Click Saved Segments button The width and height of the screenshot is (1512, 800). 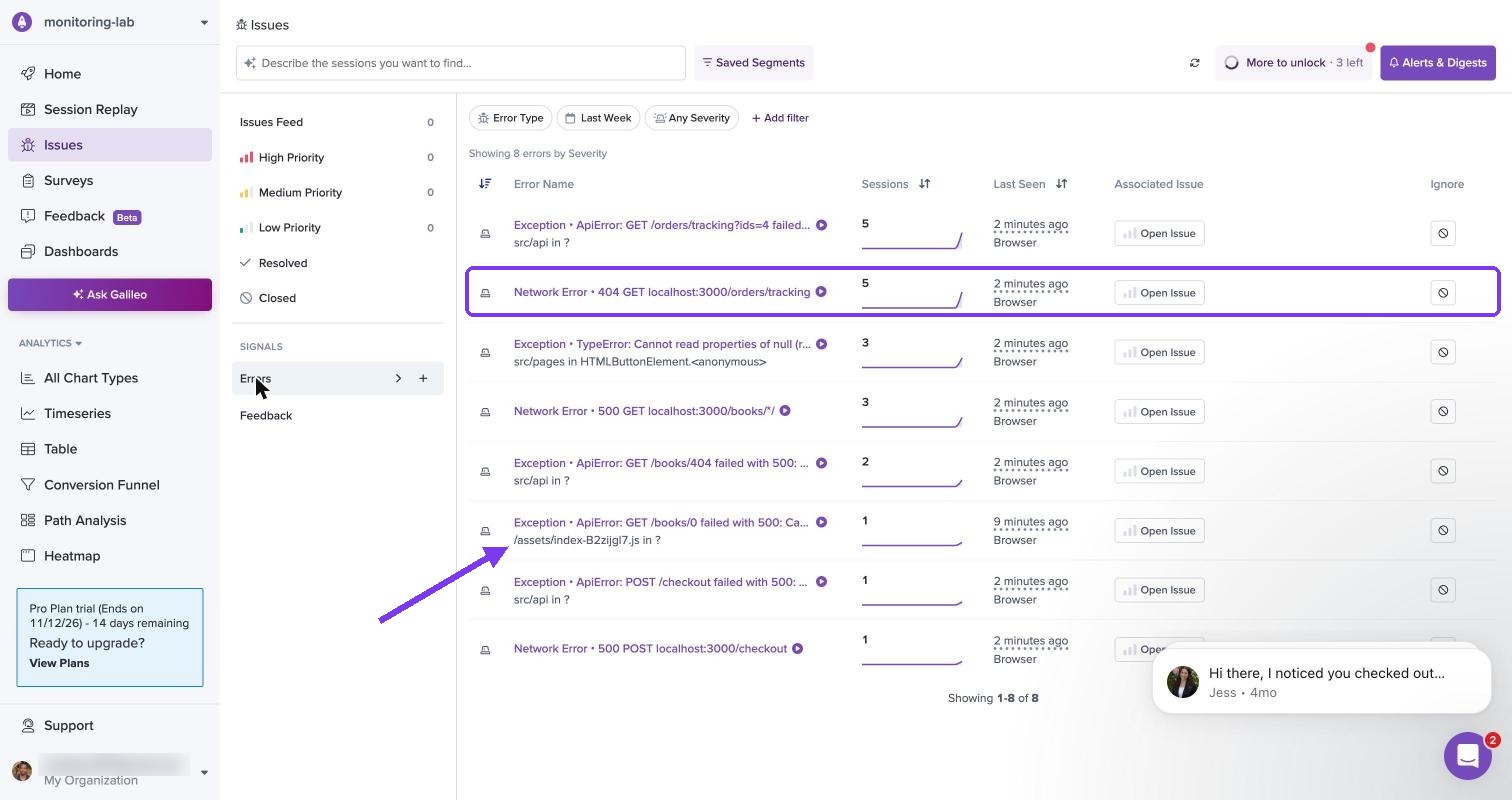tap(753, 63)
